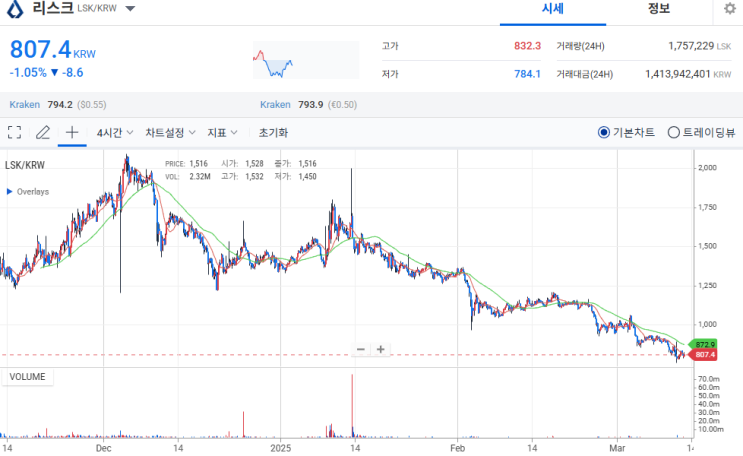The width and height of the screenshot is (743, 456).
Task: Click the Feb date axis label
Action: (x=457, y=448)
